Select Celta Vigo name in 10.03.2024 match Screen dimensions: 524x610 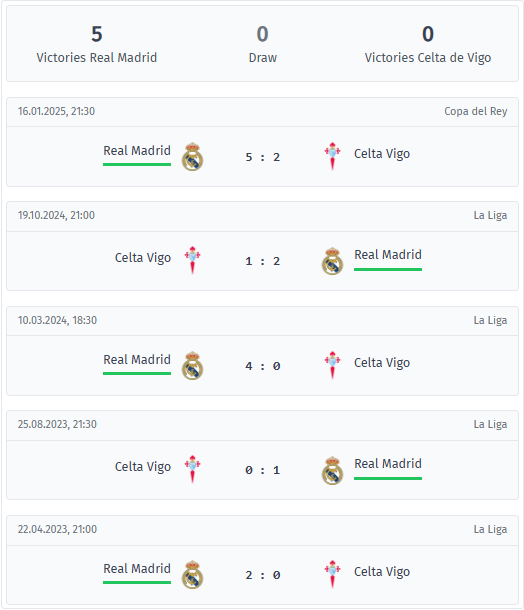382,363
